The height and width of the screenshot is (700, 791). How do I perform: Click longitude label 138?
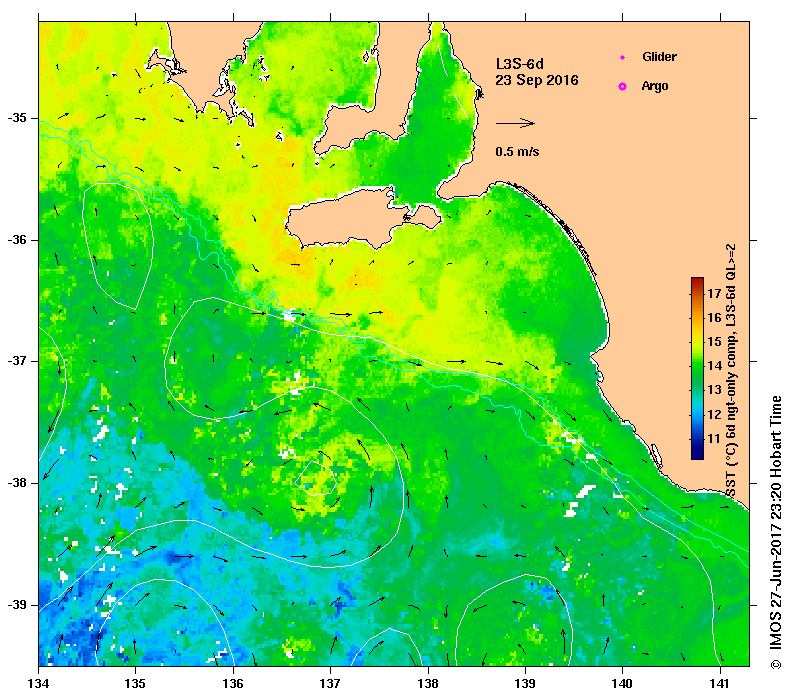[428, 684]
